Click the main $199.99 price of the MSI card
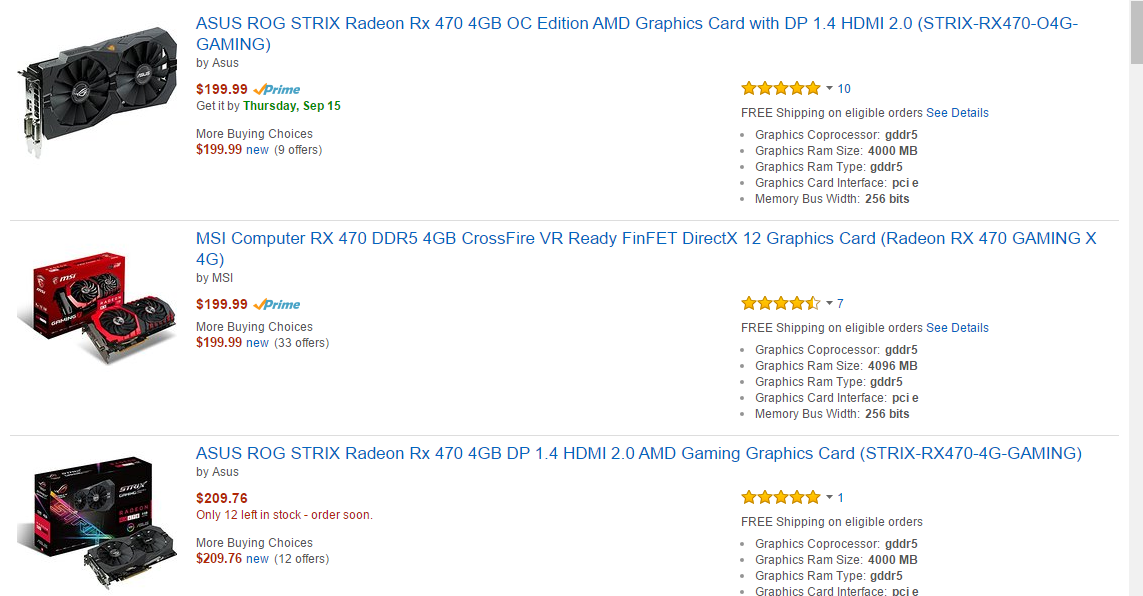Screen dimensions: 1143x596 [x=222, y=304]
